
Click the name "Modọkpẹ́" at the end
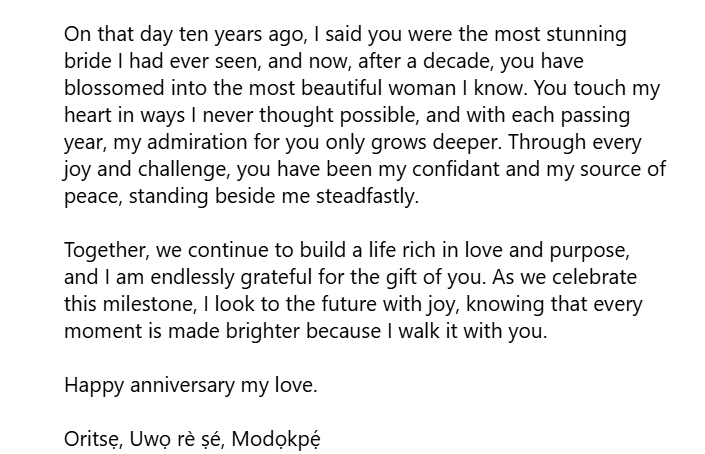[276, 439]
